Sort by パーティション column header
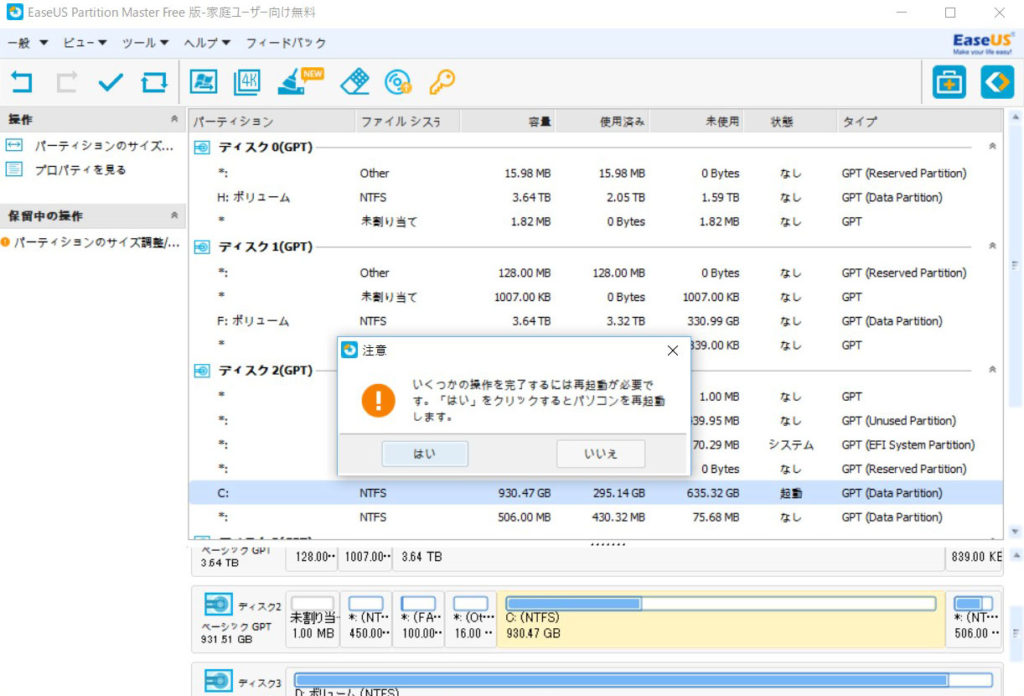1024x696 pixels. pyautogui.click(x=272, y=121)
